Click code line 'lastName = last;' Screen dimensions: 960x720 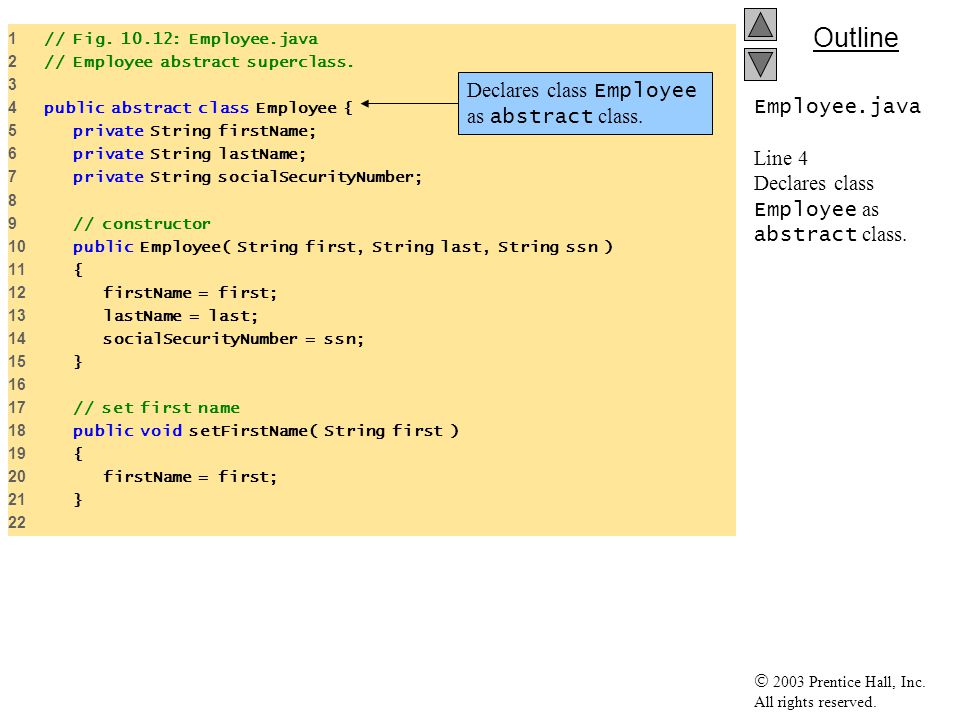181,316
